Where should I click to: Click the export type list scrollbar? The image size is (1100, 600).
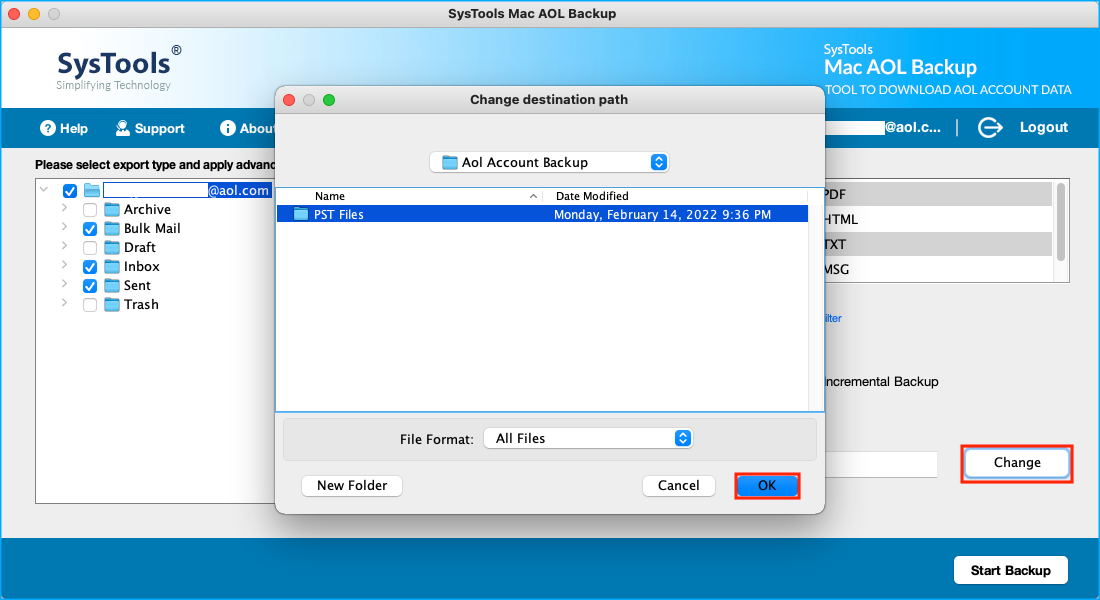(1061, 221)
